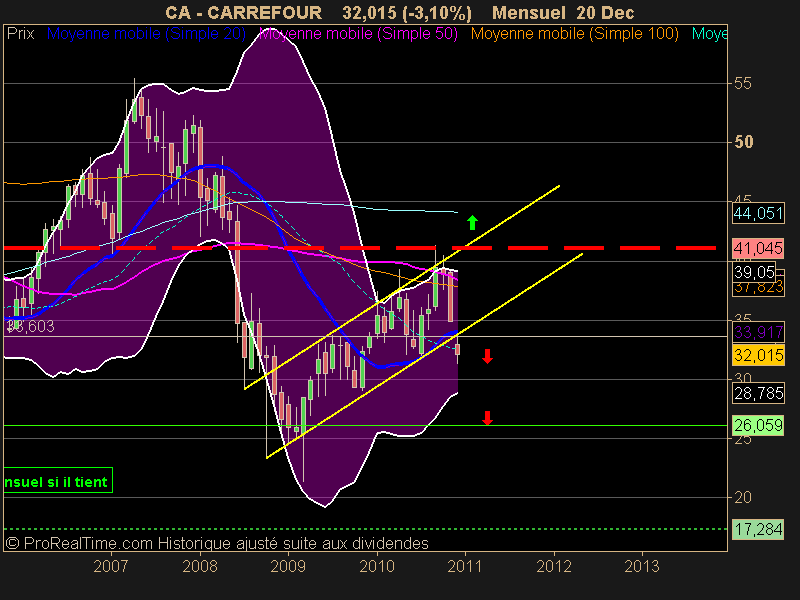Select the green up arrow annotation
This screenshot has height=600, width=800.
(x=472, y=222)
